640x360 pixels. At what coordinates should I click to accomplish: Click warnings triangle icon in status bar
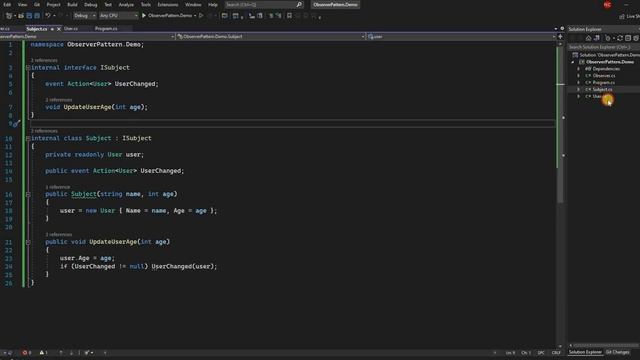[43, 353]
